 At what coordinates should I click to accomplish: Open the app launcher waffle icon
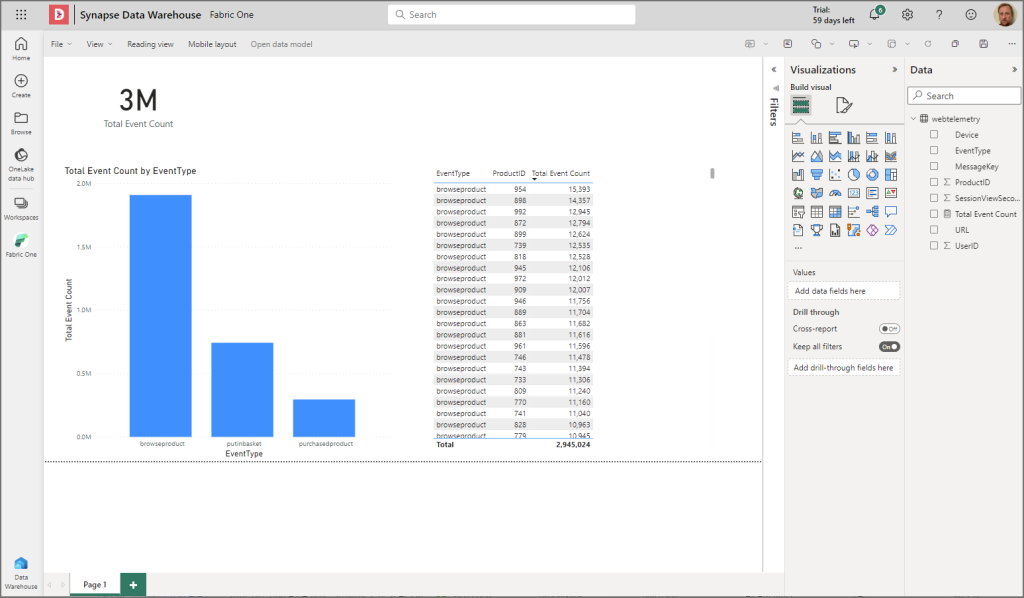pos(21,14)
